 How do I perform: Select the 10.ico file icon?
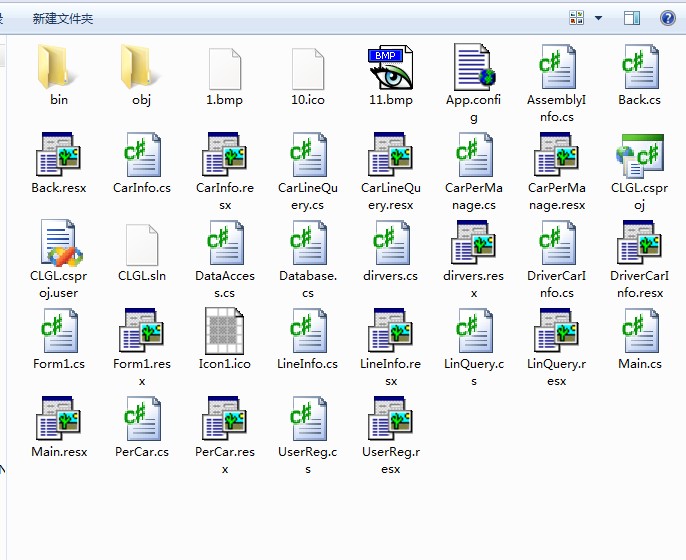[308, 68]
